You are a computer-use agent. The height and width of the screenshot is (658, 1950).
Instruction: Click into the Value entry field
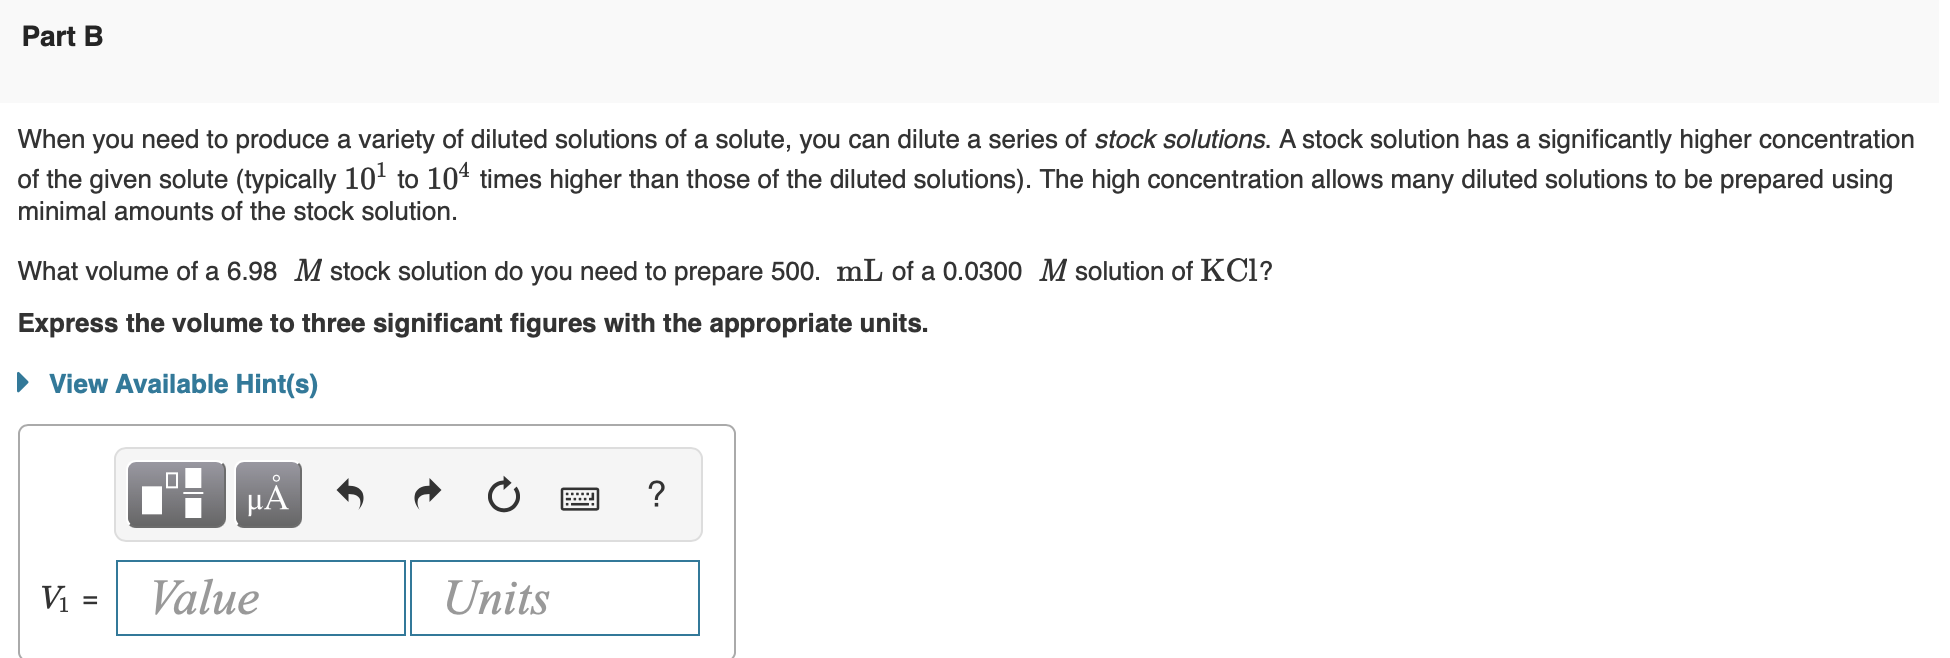pos(259,597)
